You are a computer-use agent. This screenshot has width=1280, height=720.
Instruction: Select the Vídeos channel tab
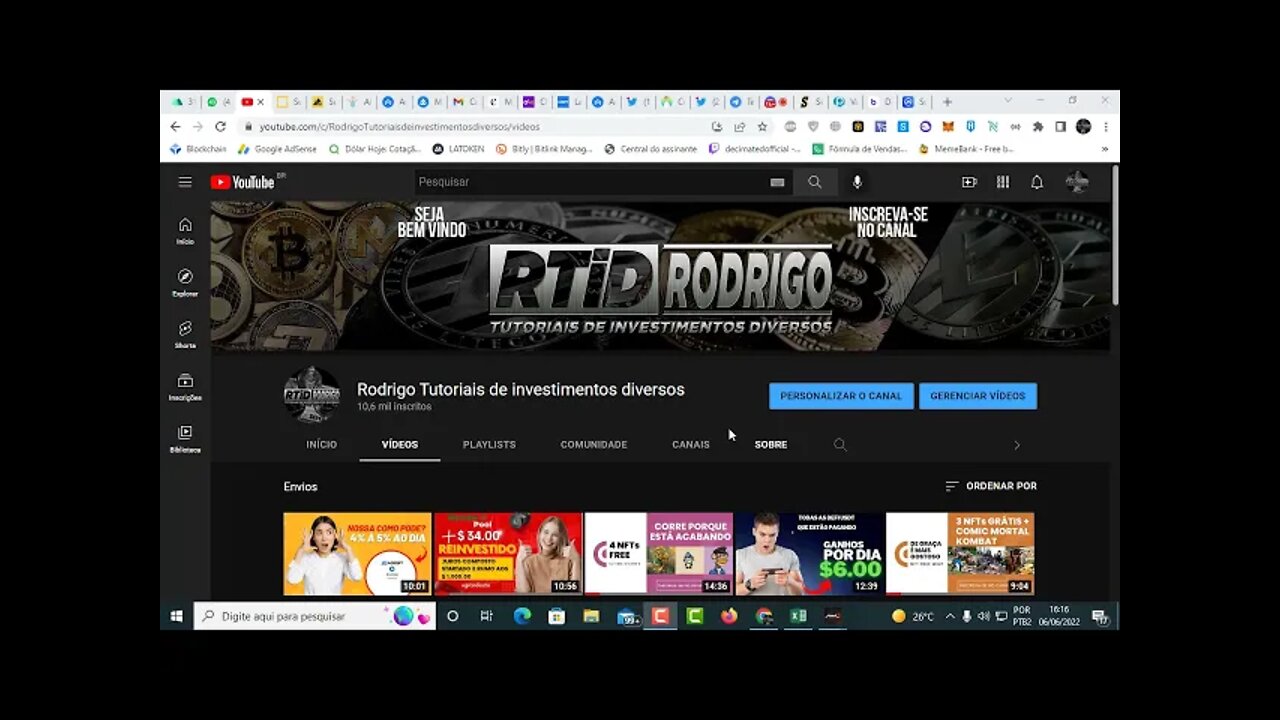click(x=400, y=445)
